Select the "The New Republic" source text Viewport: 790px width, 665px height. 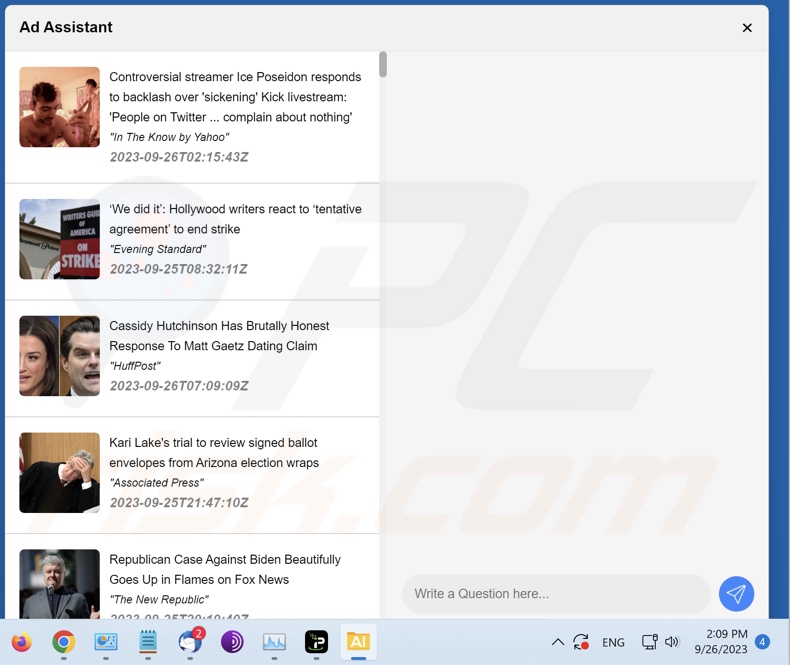[159, 600]
